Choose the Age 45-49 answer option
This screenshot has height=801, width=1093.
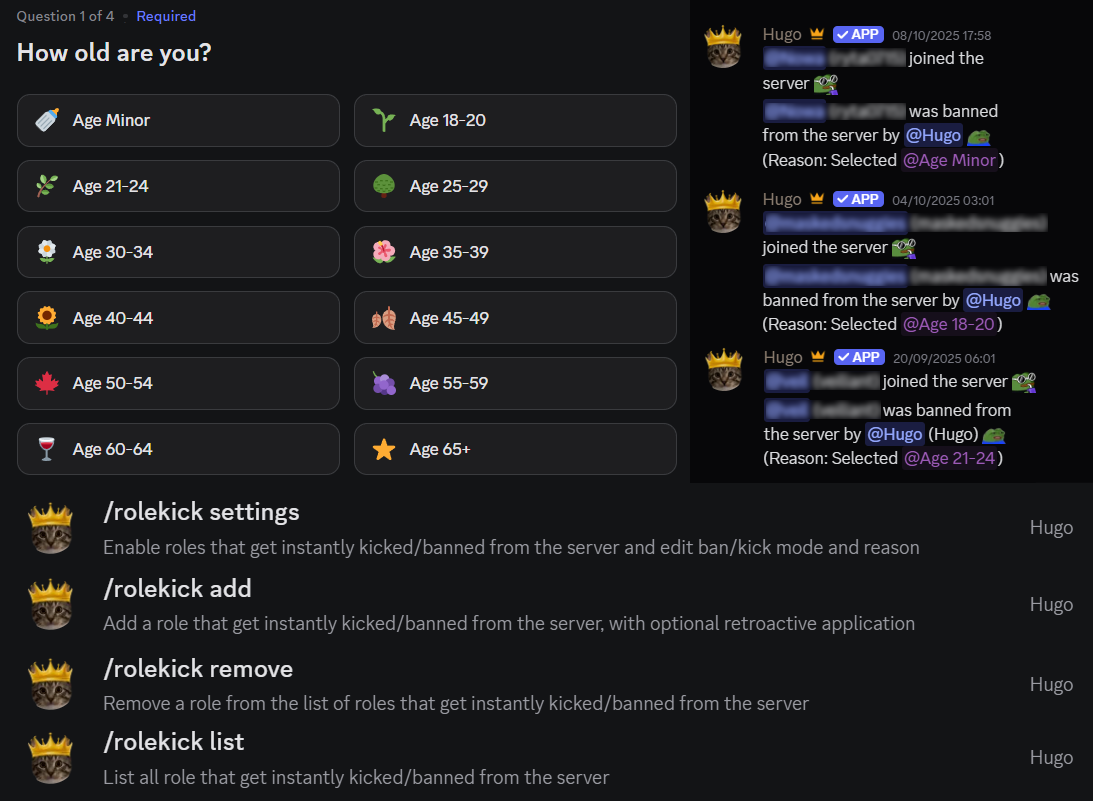[515, 318]
